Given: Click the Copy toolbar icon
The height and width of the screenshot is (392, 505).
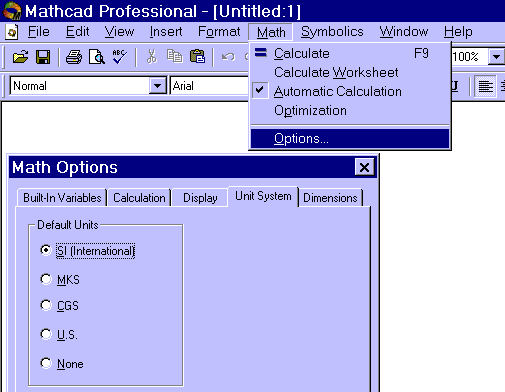Looking at the screenshot, I should click(x=175, y=56).
